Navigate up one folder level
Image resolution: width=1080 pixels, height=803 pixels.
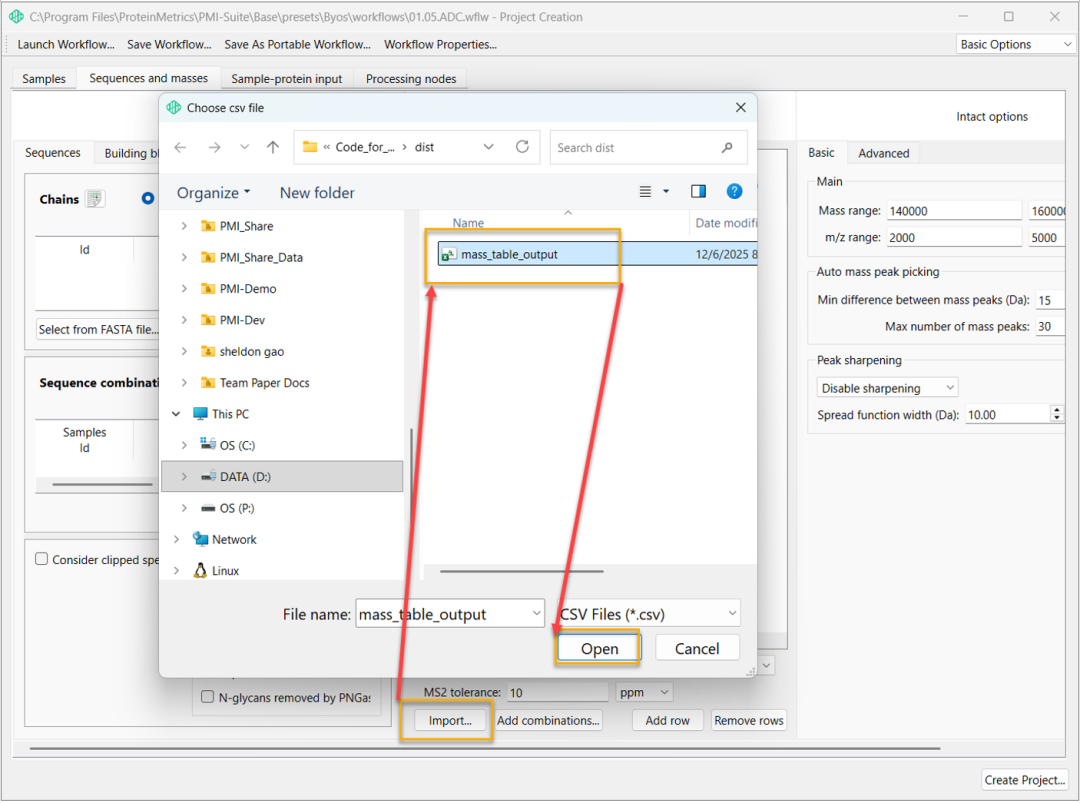273,147
